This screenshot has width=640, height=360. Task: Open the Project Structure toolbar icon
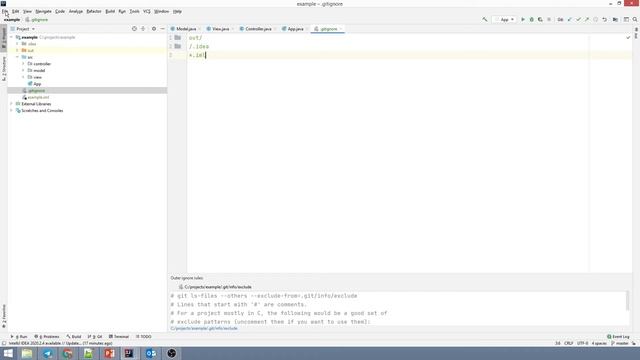pos(615,20)
